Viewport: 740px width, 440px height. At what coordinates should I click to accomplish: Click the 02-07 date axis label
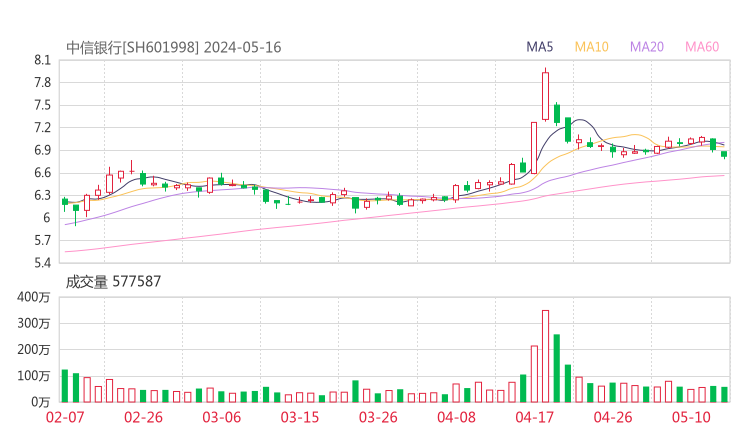pyautogui.click(x=65, y=417)
